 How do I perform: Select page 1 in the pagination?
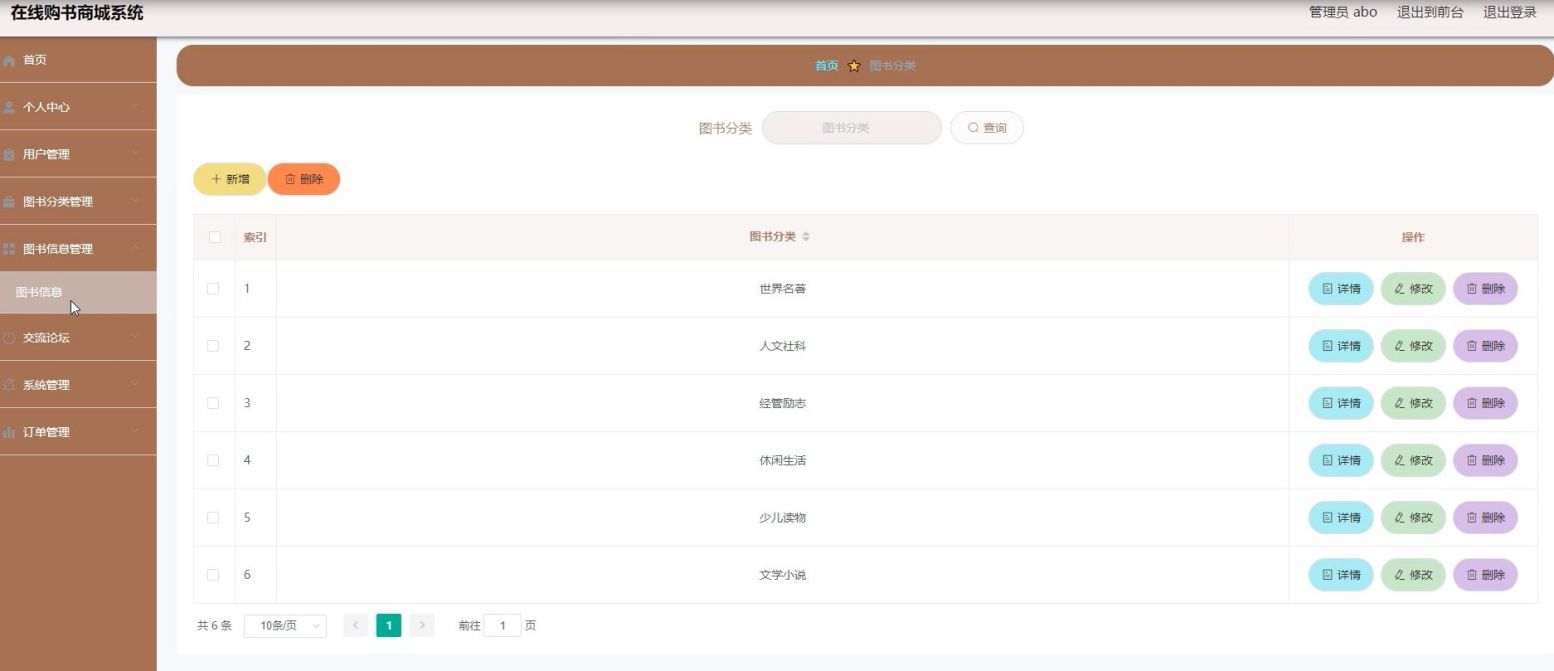(x=389, y=626)
